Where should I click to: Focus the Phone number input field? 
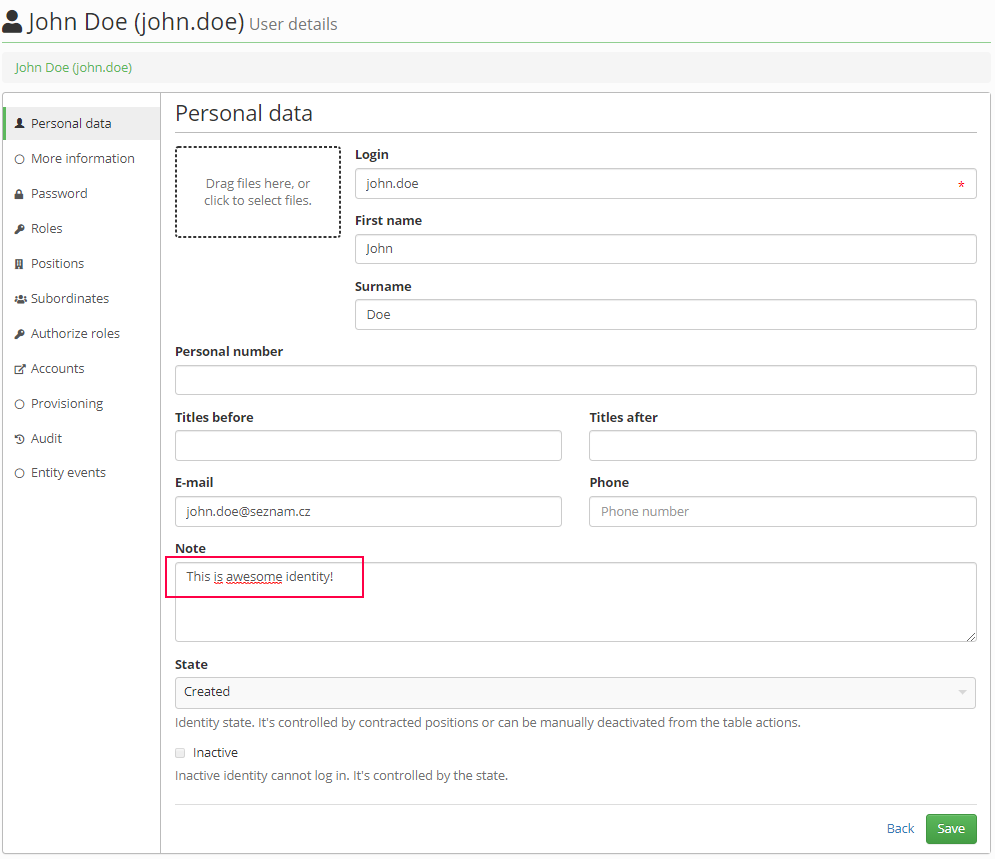click(x=782, y=512)
